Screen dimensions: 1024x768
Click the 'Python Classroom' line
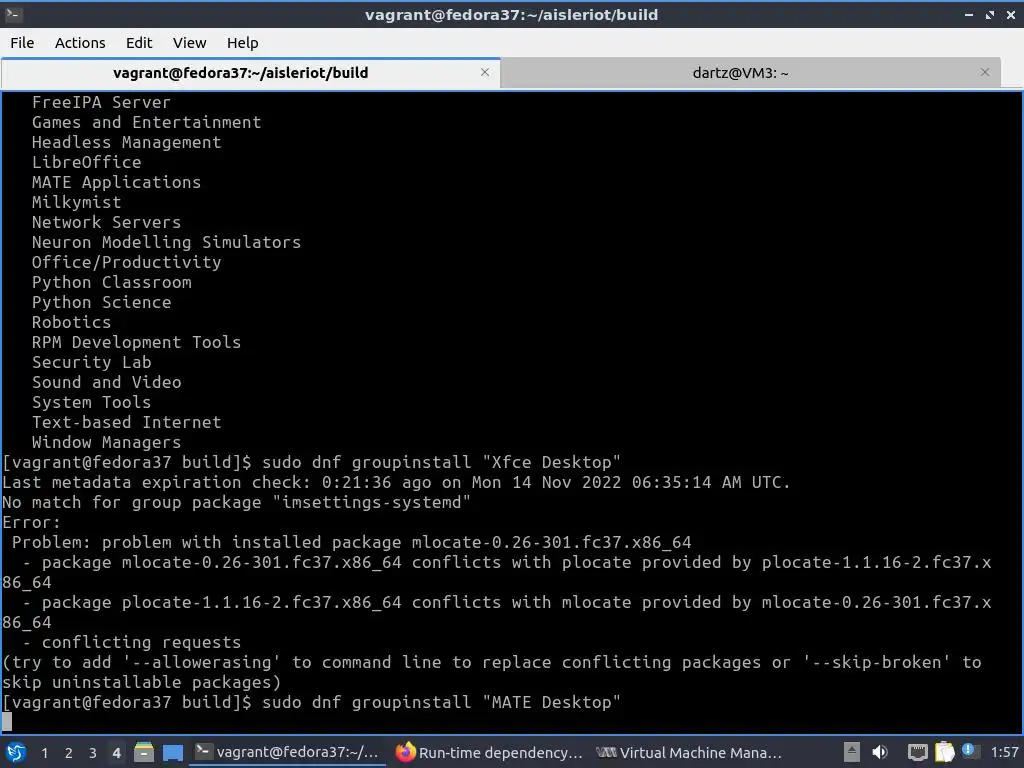click(x=112, y=282)
